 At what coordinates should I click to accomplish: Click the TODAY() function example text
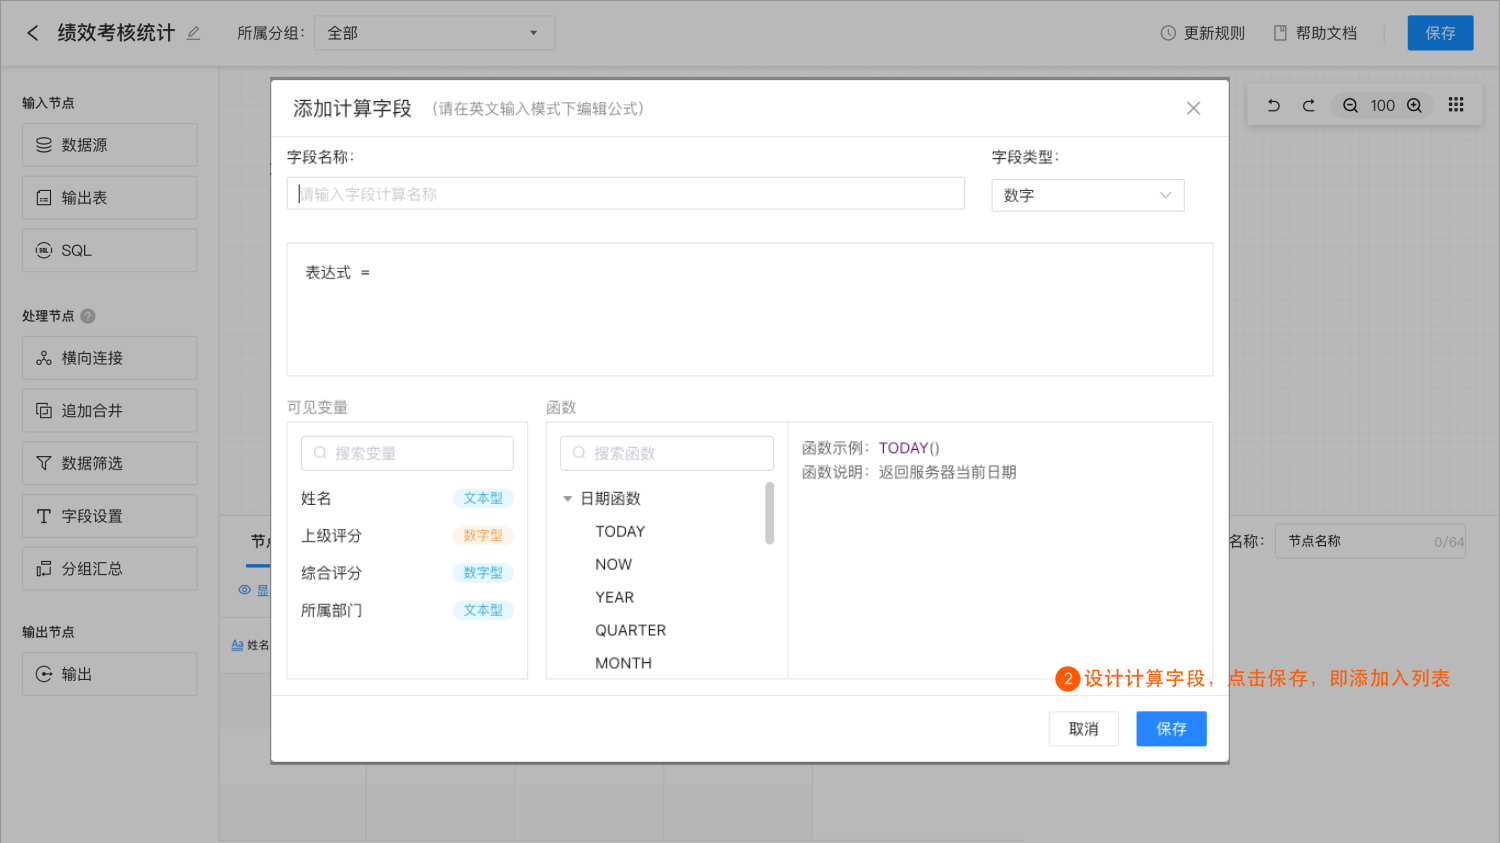909,448
